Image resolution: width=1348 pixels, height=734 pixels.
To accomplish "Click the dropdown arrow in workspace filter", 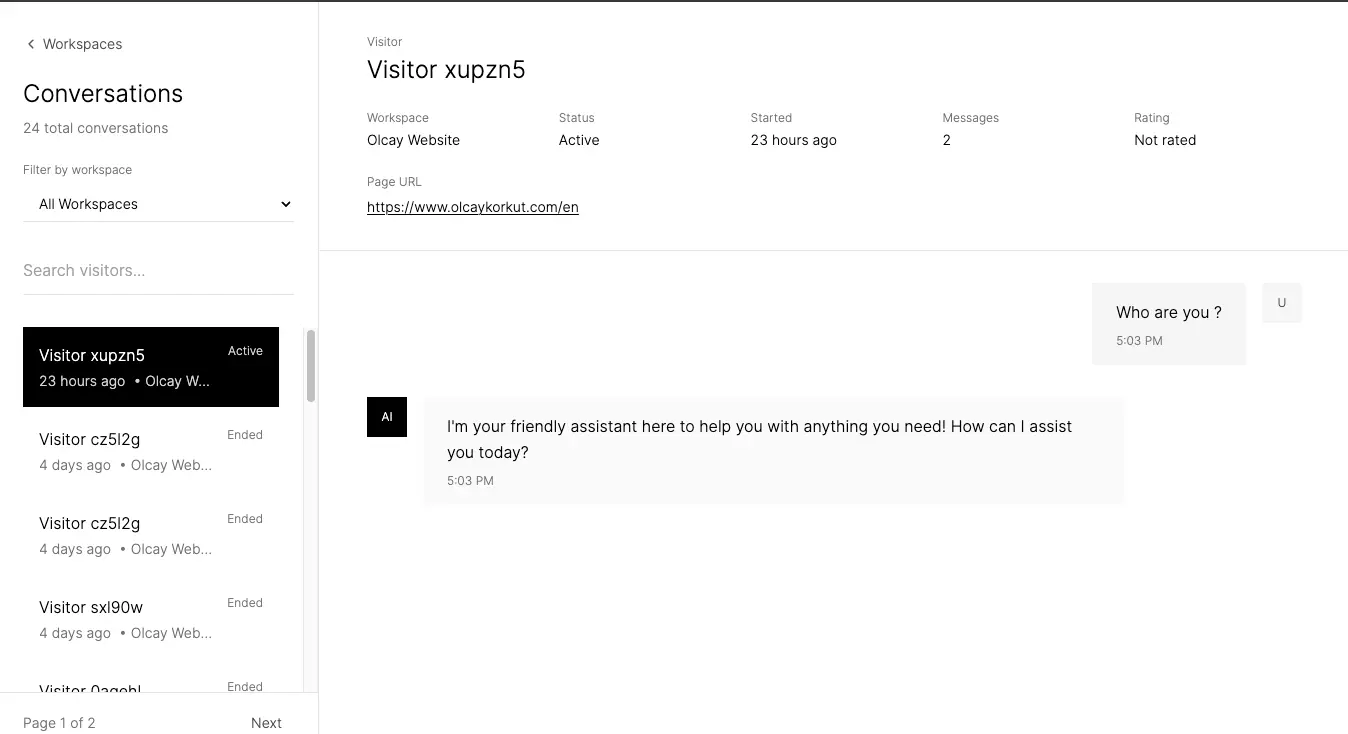I will [x=285, y=204].
